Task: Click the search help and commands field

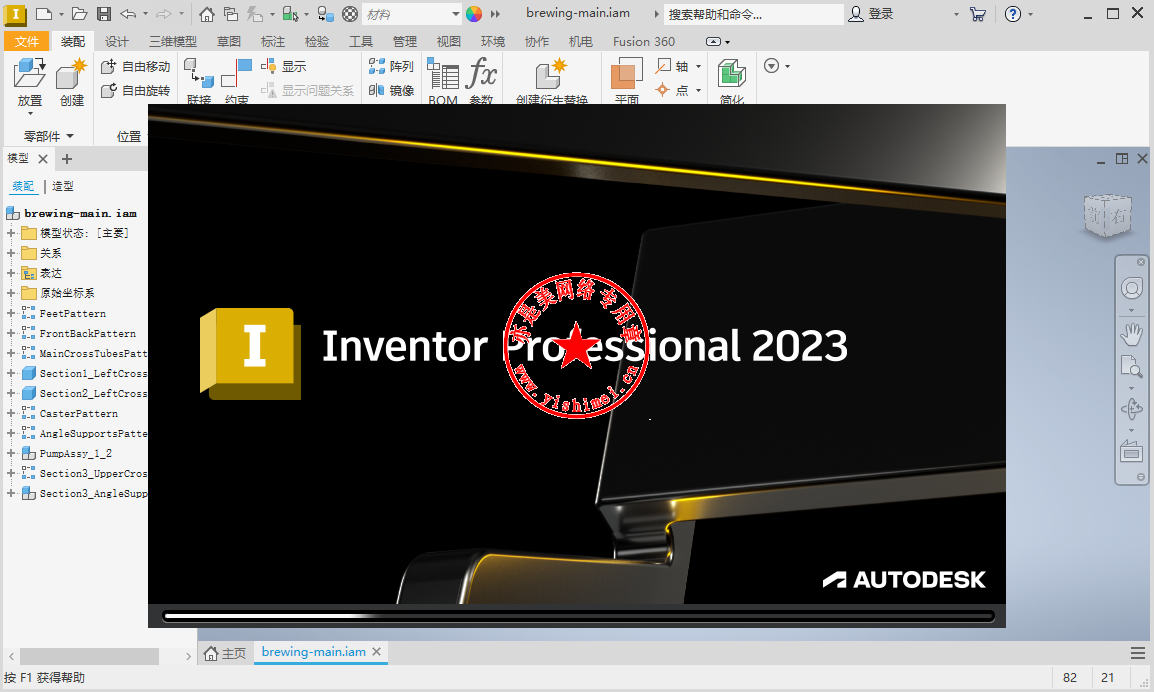Action: pyautogui.click(x=753, y=14)
